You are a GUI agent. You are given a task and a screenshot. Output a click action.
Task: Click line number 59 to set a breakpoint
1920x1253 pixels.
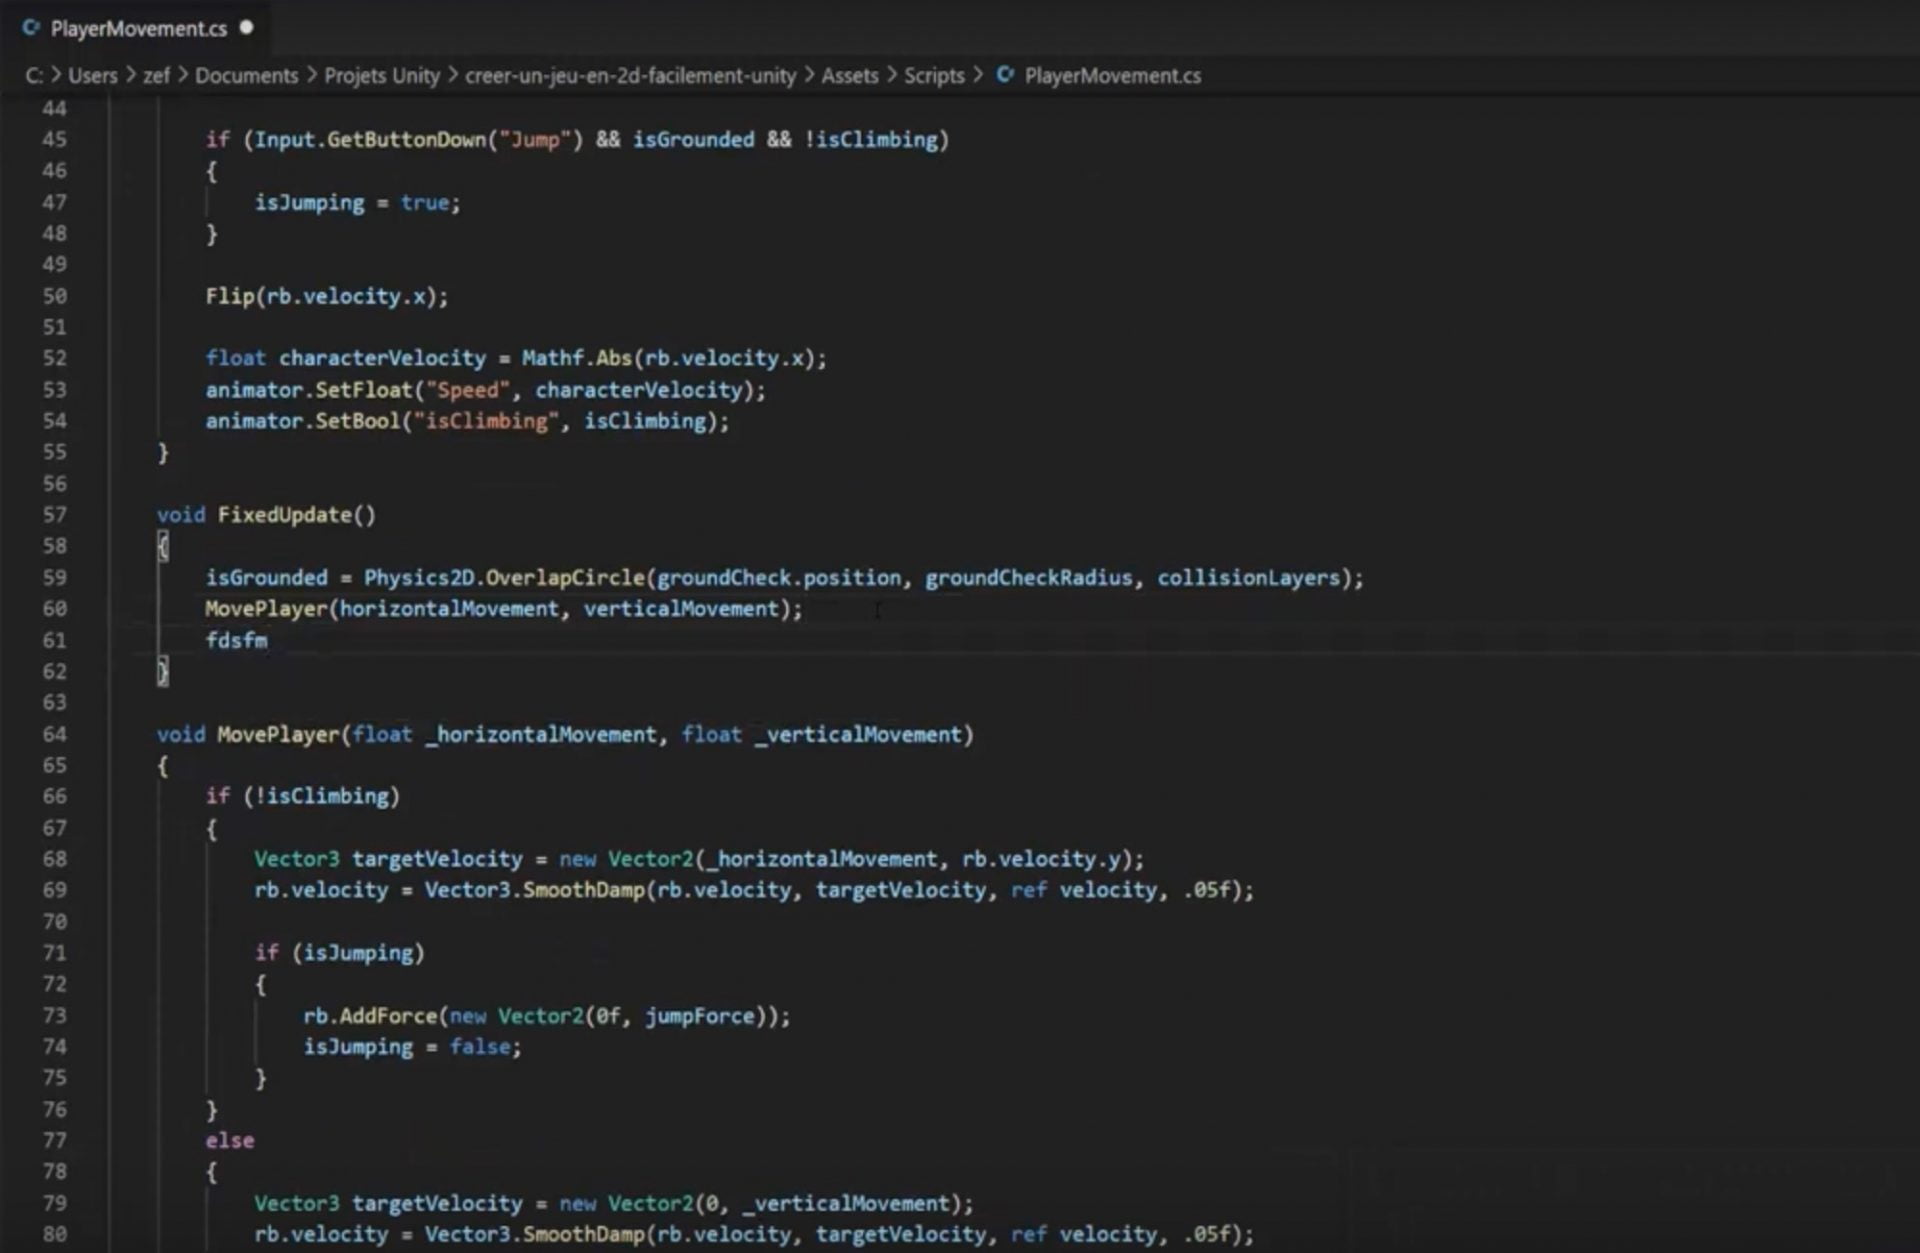point(57,577)
